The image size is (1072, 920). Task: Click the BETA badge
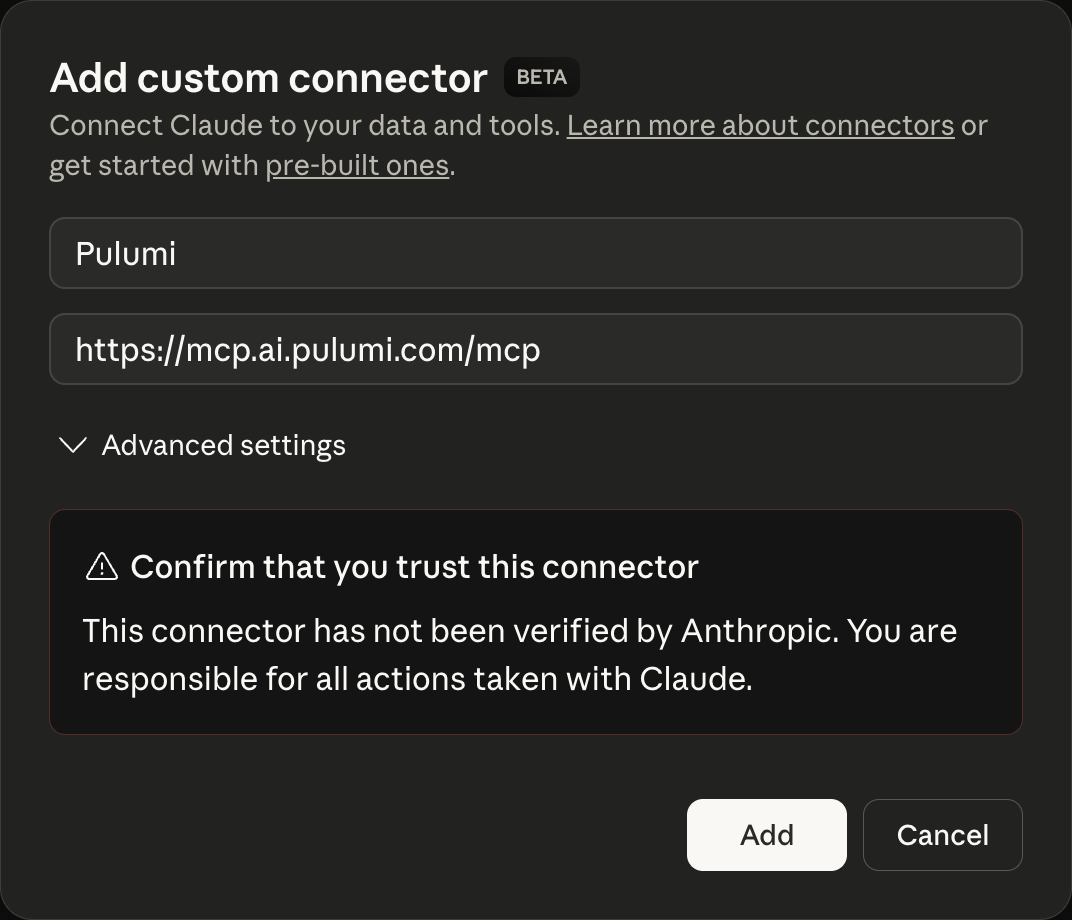pos(541,77)
